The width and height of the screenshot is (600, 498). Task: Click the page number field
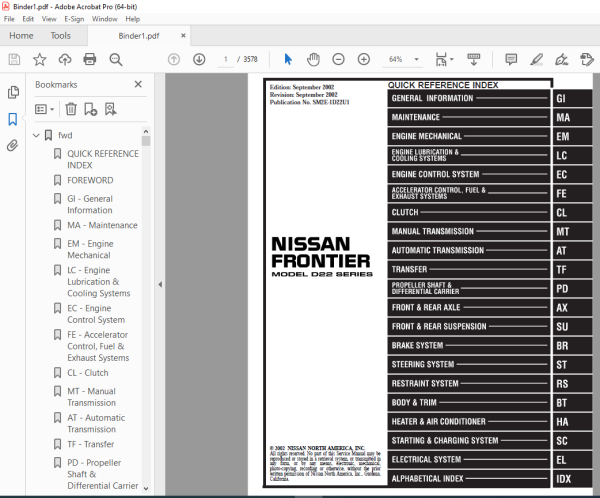(225, 59)
